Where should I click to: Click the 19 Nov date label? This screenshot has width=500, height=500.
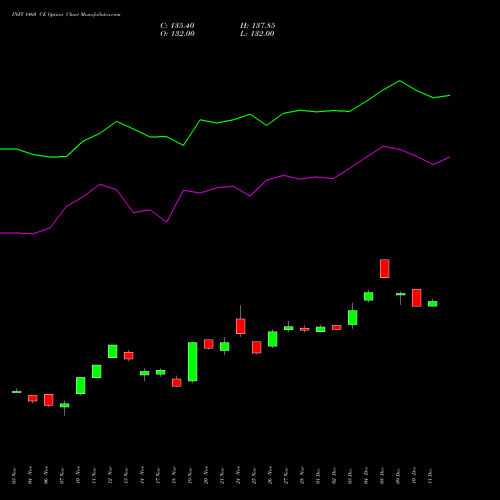pyautogui.click(x=190, y=476)
